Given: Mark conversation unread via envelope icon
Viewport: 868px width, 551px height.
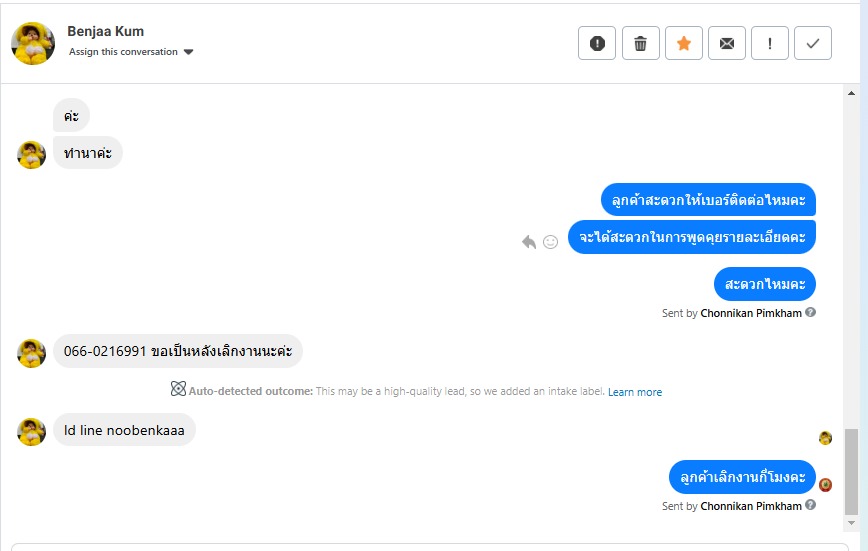Looking at the screenshot, I should [x=727, y=43].
